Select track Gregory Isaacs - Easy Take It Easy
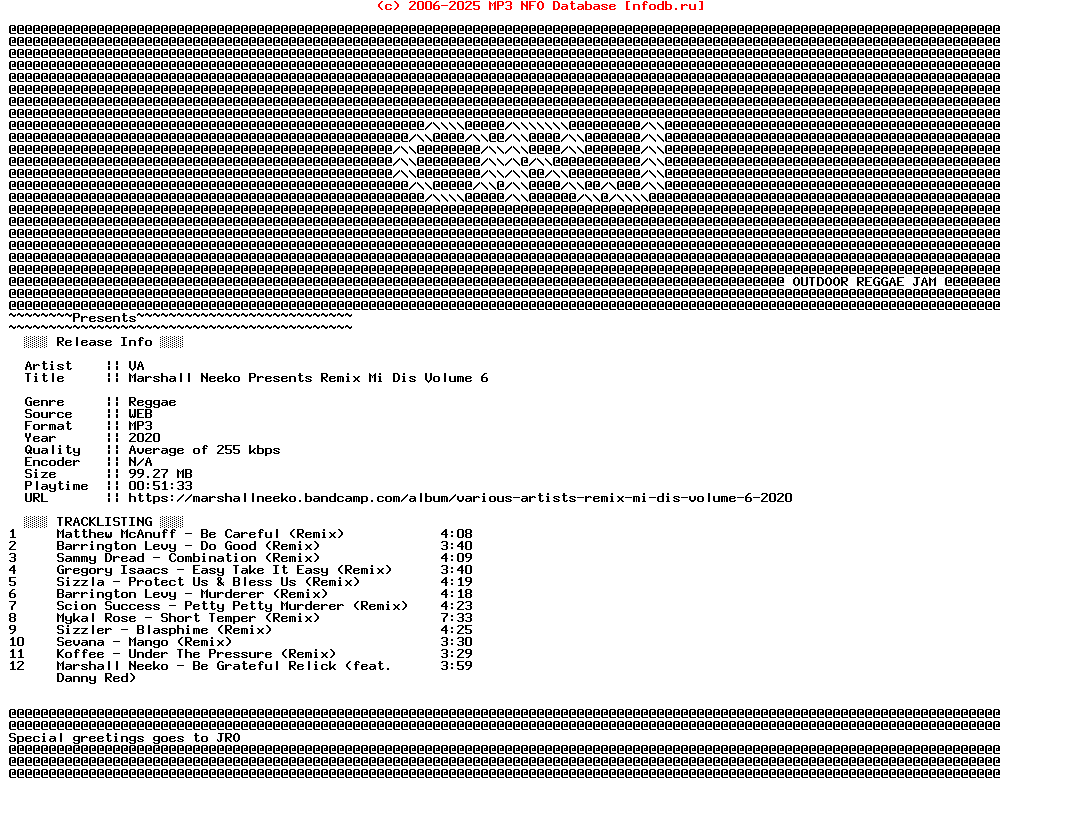This screenshot has height=840, width=1080. (224, 570)
